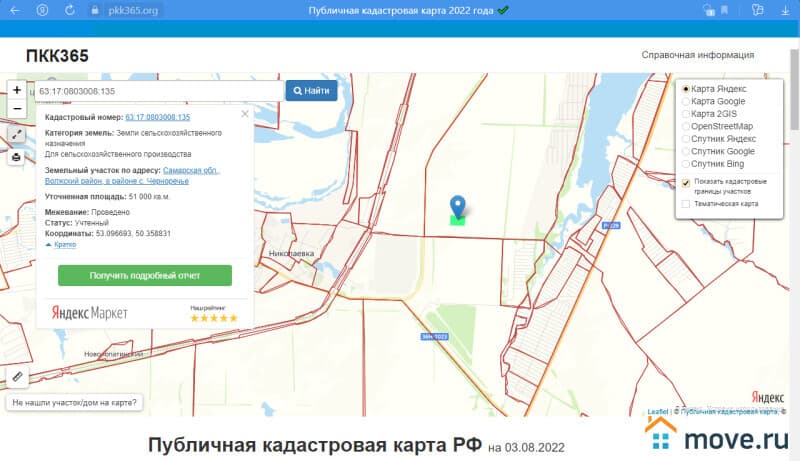Click the padlock security icon
Viewport: 800px width, 461px height.
(94, 10)
